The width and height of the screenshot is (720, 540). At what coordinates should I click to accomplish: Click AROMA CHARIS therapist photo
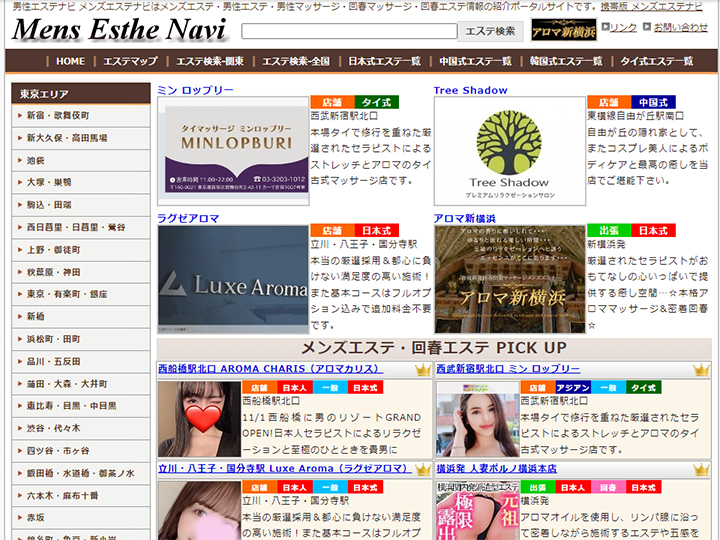[199, 419]
